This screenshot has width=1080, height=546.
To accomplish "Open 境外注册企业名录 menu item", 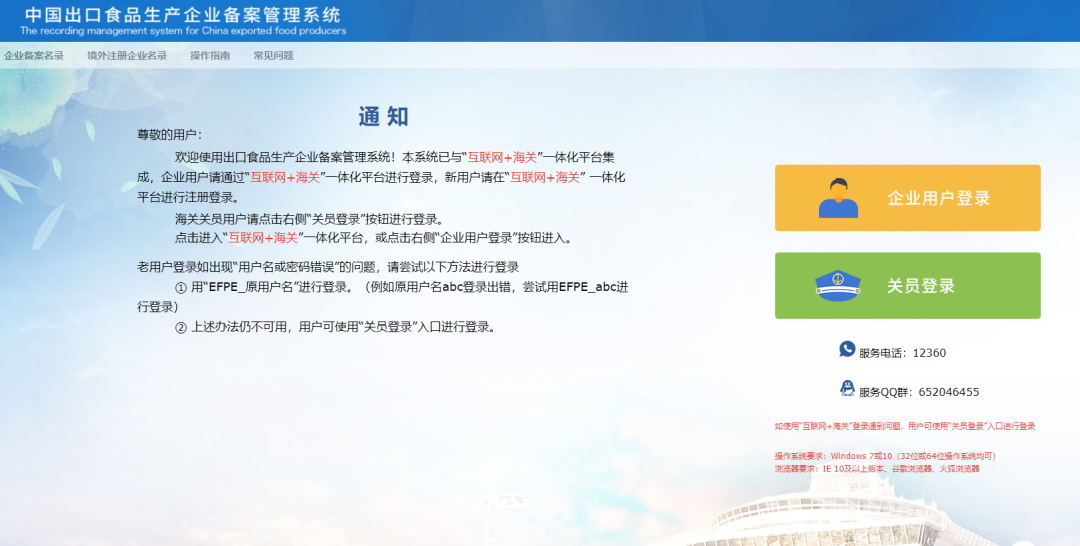I will [x=127, y=56].
